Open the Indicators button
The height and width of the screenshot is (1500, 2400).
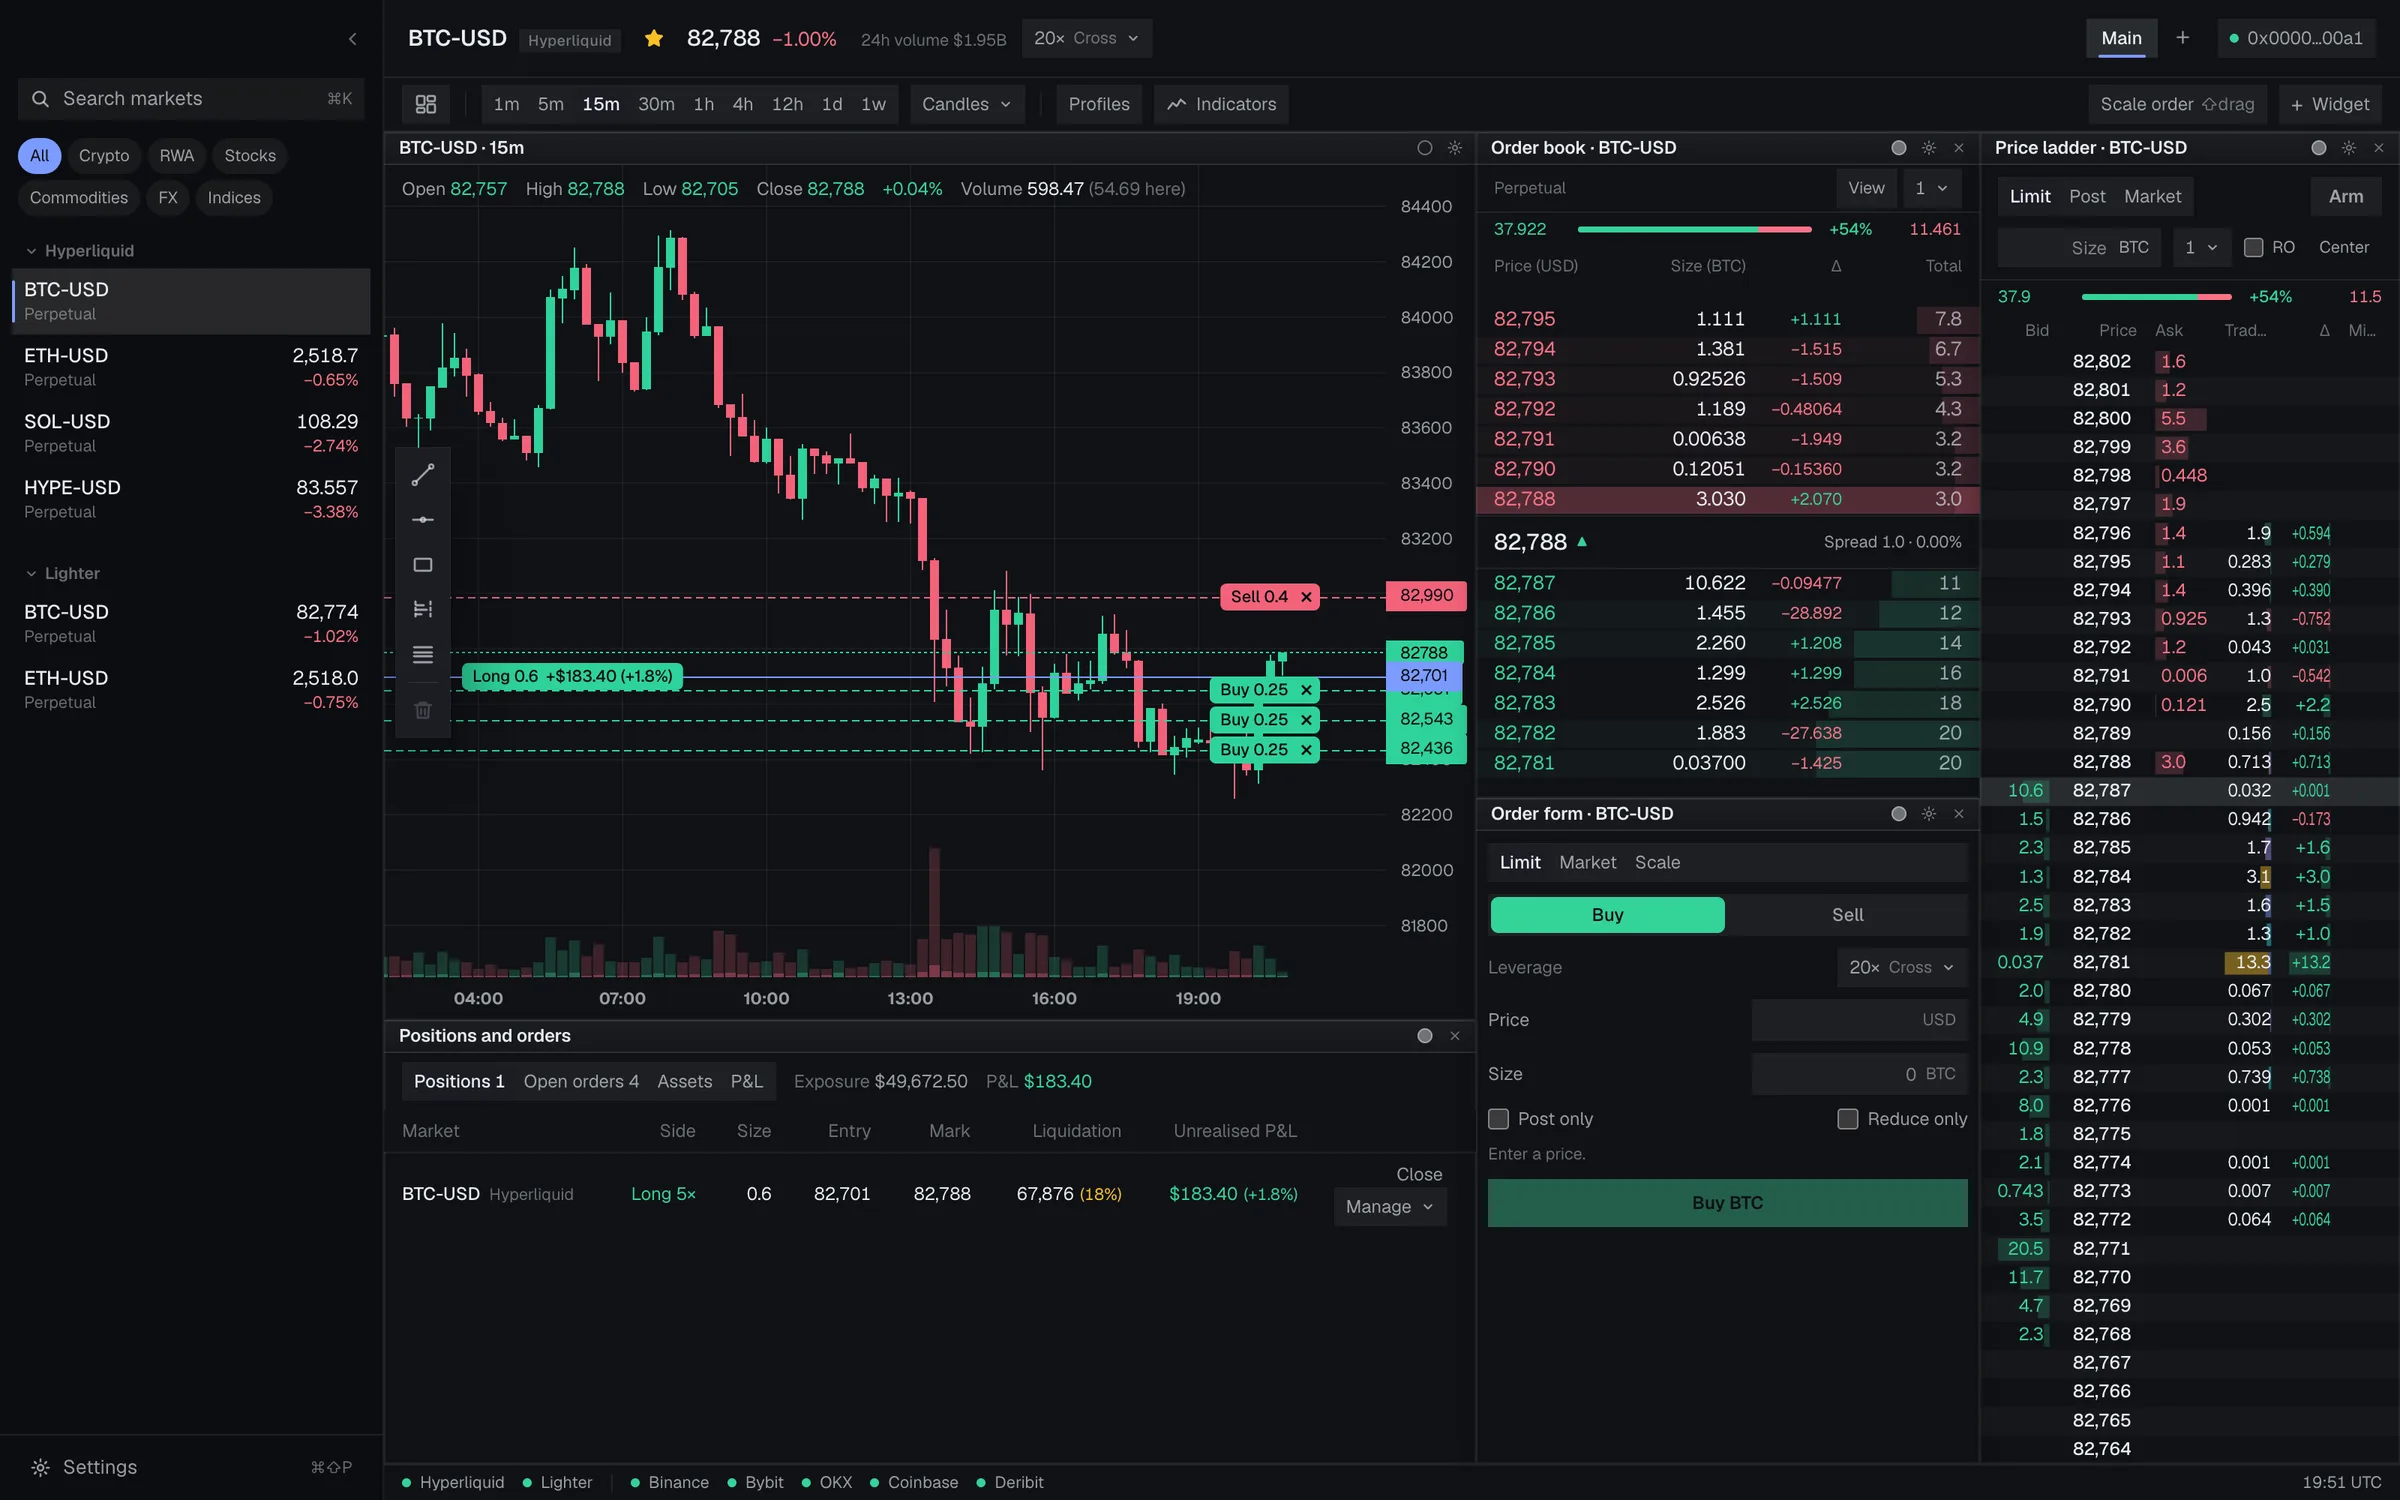[x=1222, y=104]
